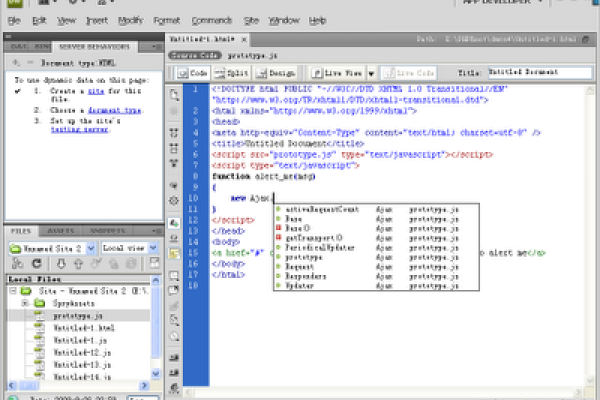Collapse the Site - Unnamed Site 2 tree node
The height and width of the screenshot is (400, 600).
13,291
